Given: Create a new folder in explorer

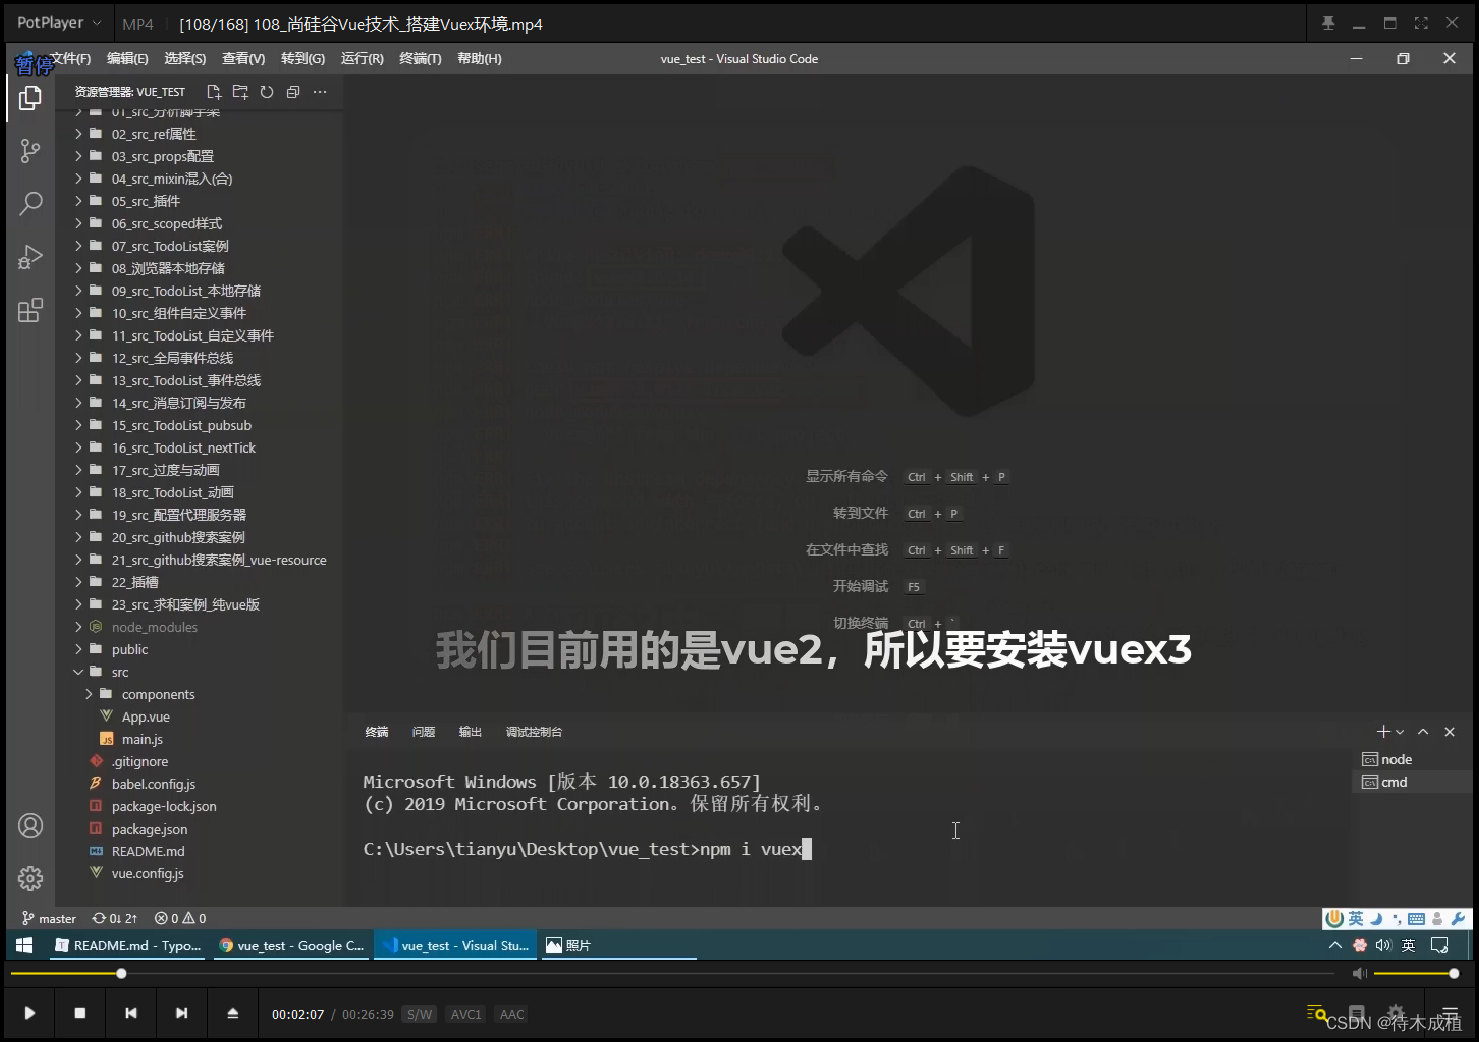Looking at the screenshot, I should 240,92.
